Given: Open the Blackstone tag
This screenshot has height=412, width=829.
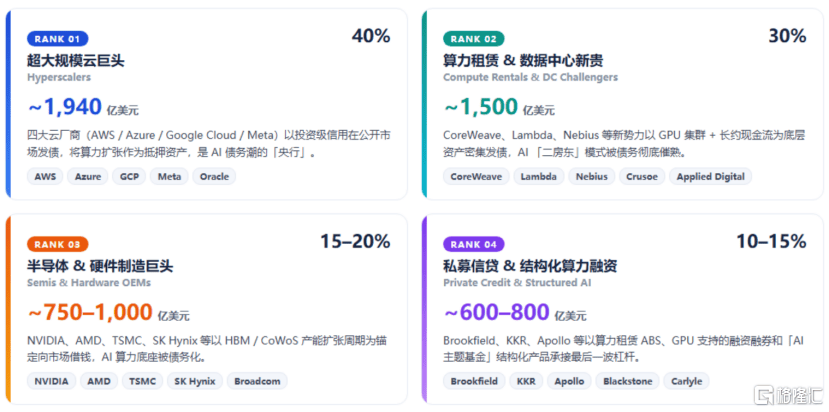Looking at the screenshot, I should (628, 381).
